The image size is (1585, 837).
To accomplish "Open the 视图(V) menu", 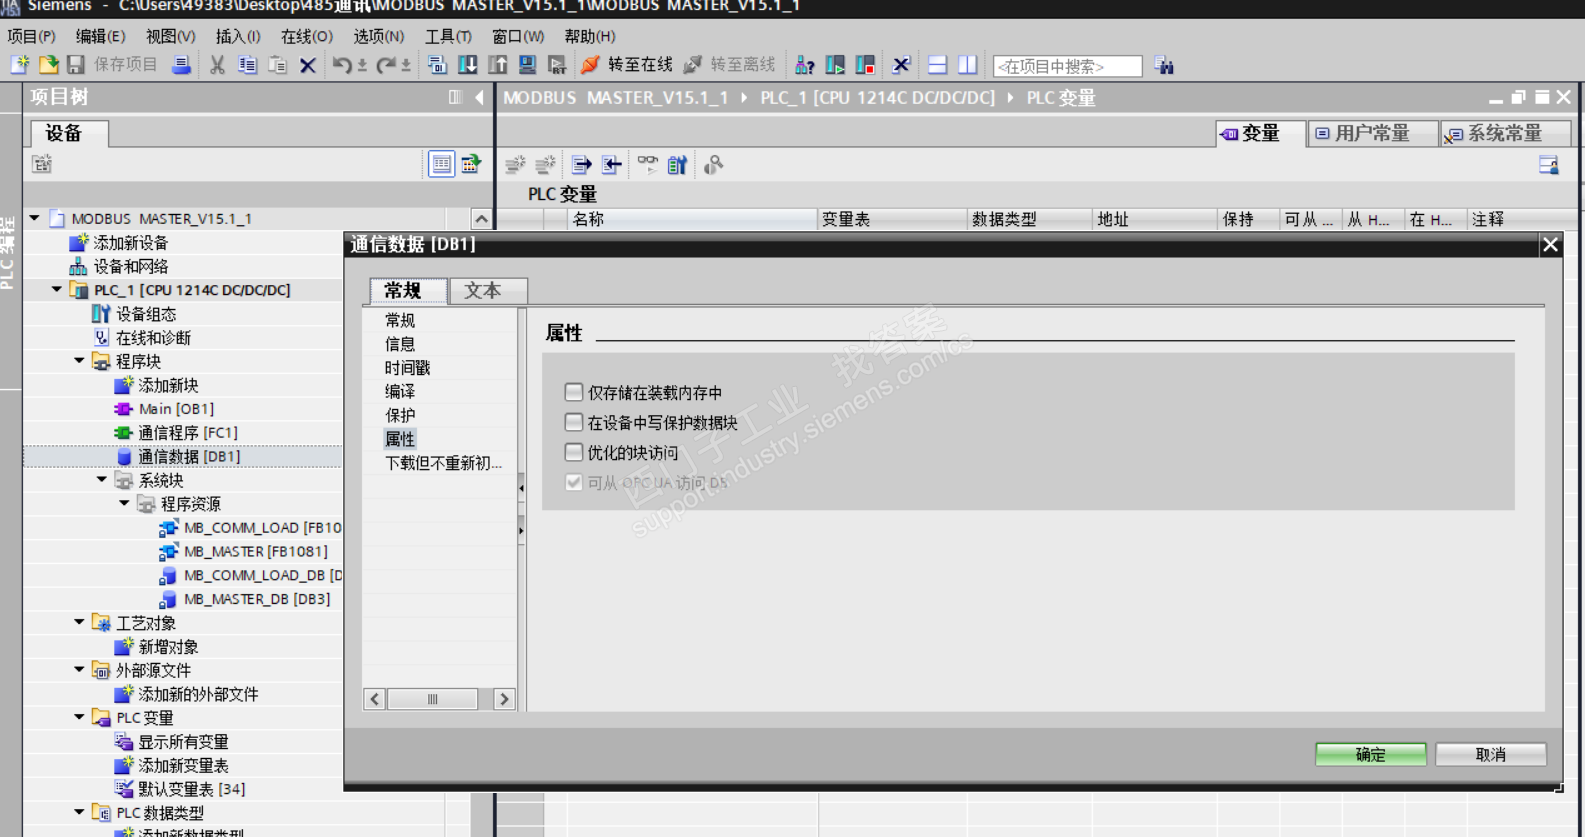I will (170, 37).
